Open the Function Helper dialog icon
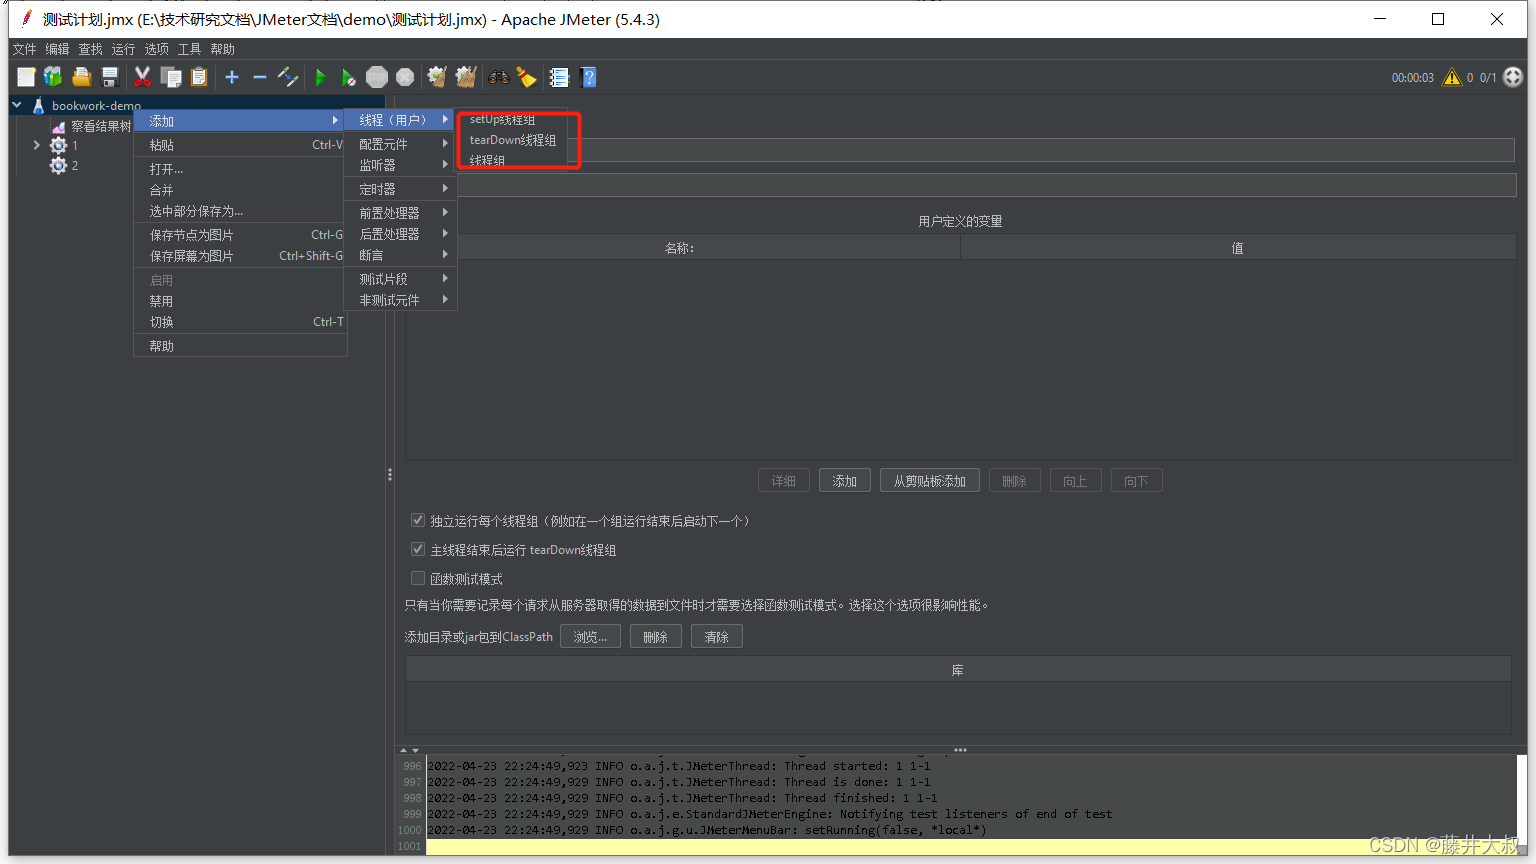 pos(559,77)
